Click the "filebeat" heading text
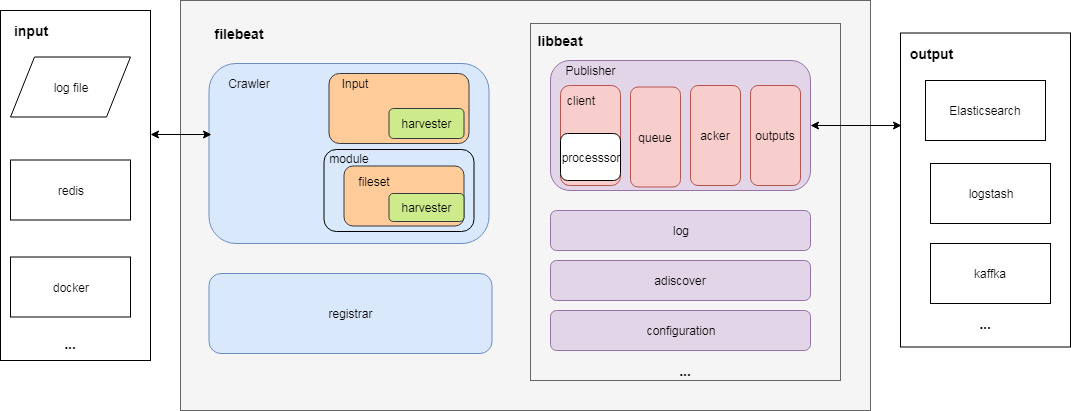Image resolution: width=1071 pixels, height=411 pixels. (x=239, y=35)
